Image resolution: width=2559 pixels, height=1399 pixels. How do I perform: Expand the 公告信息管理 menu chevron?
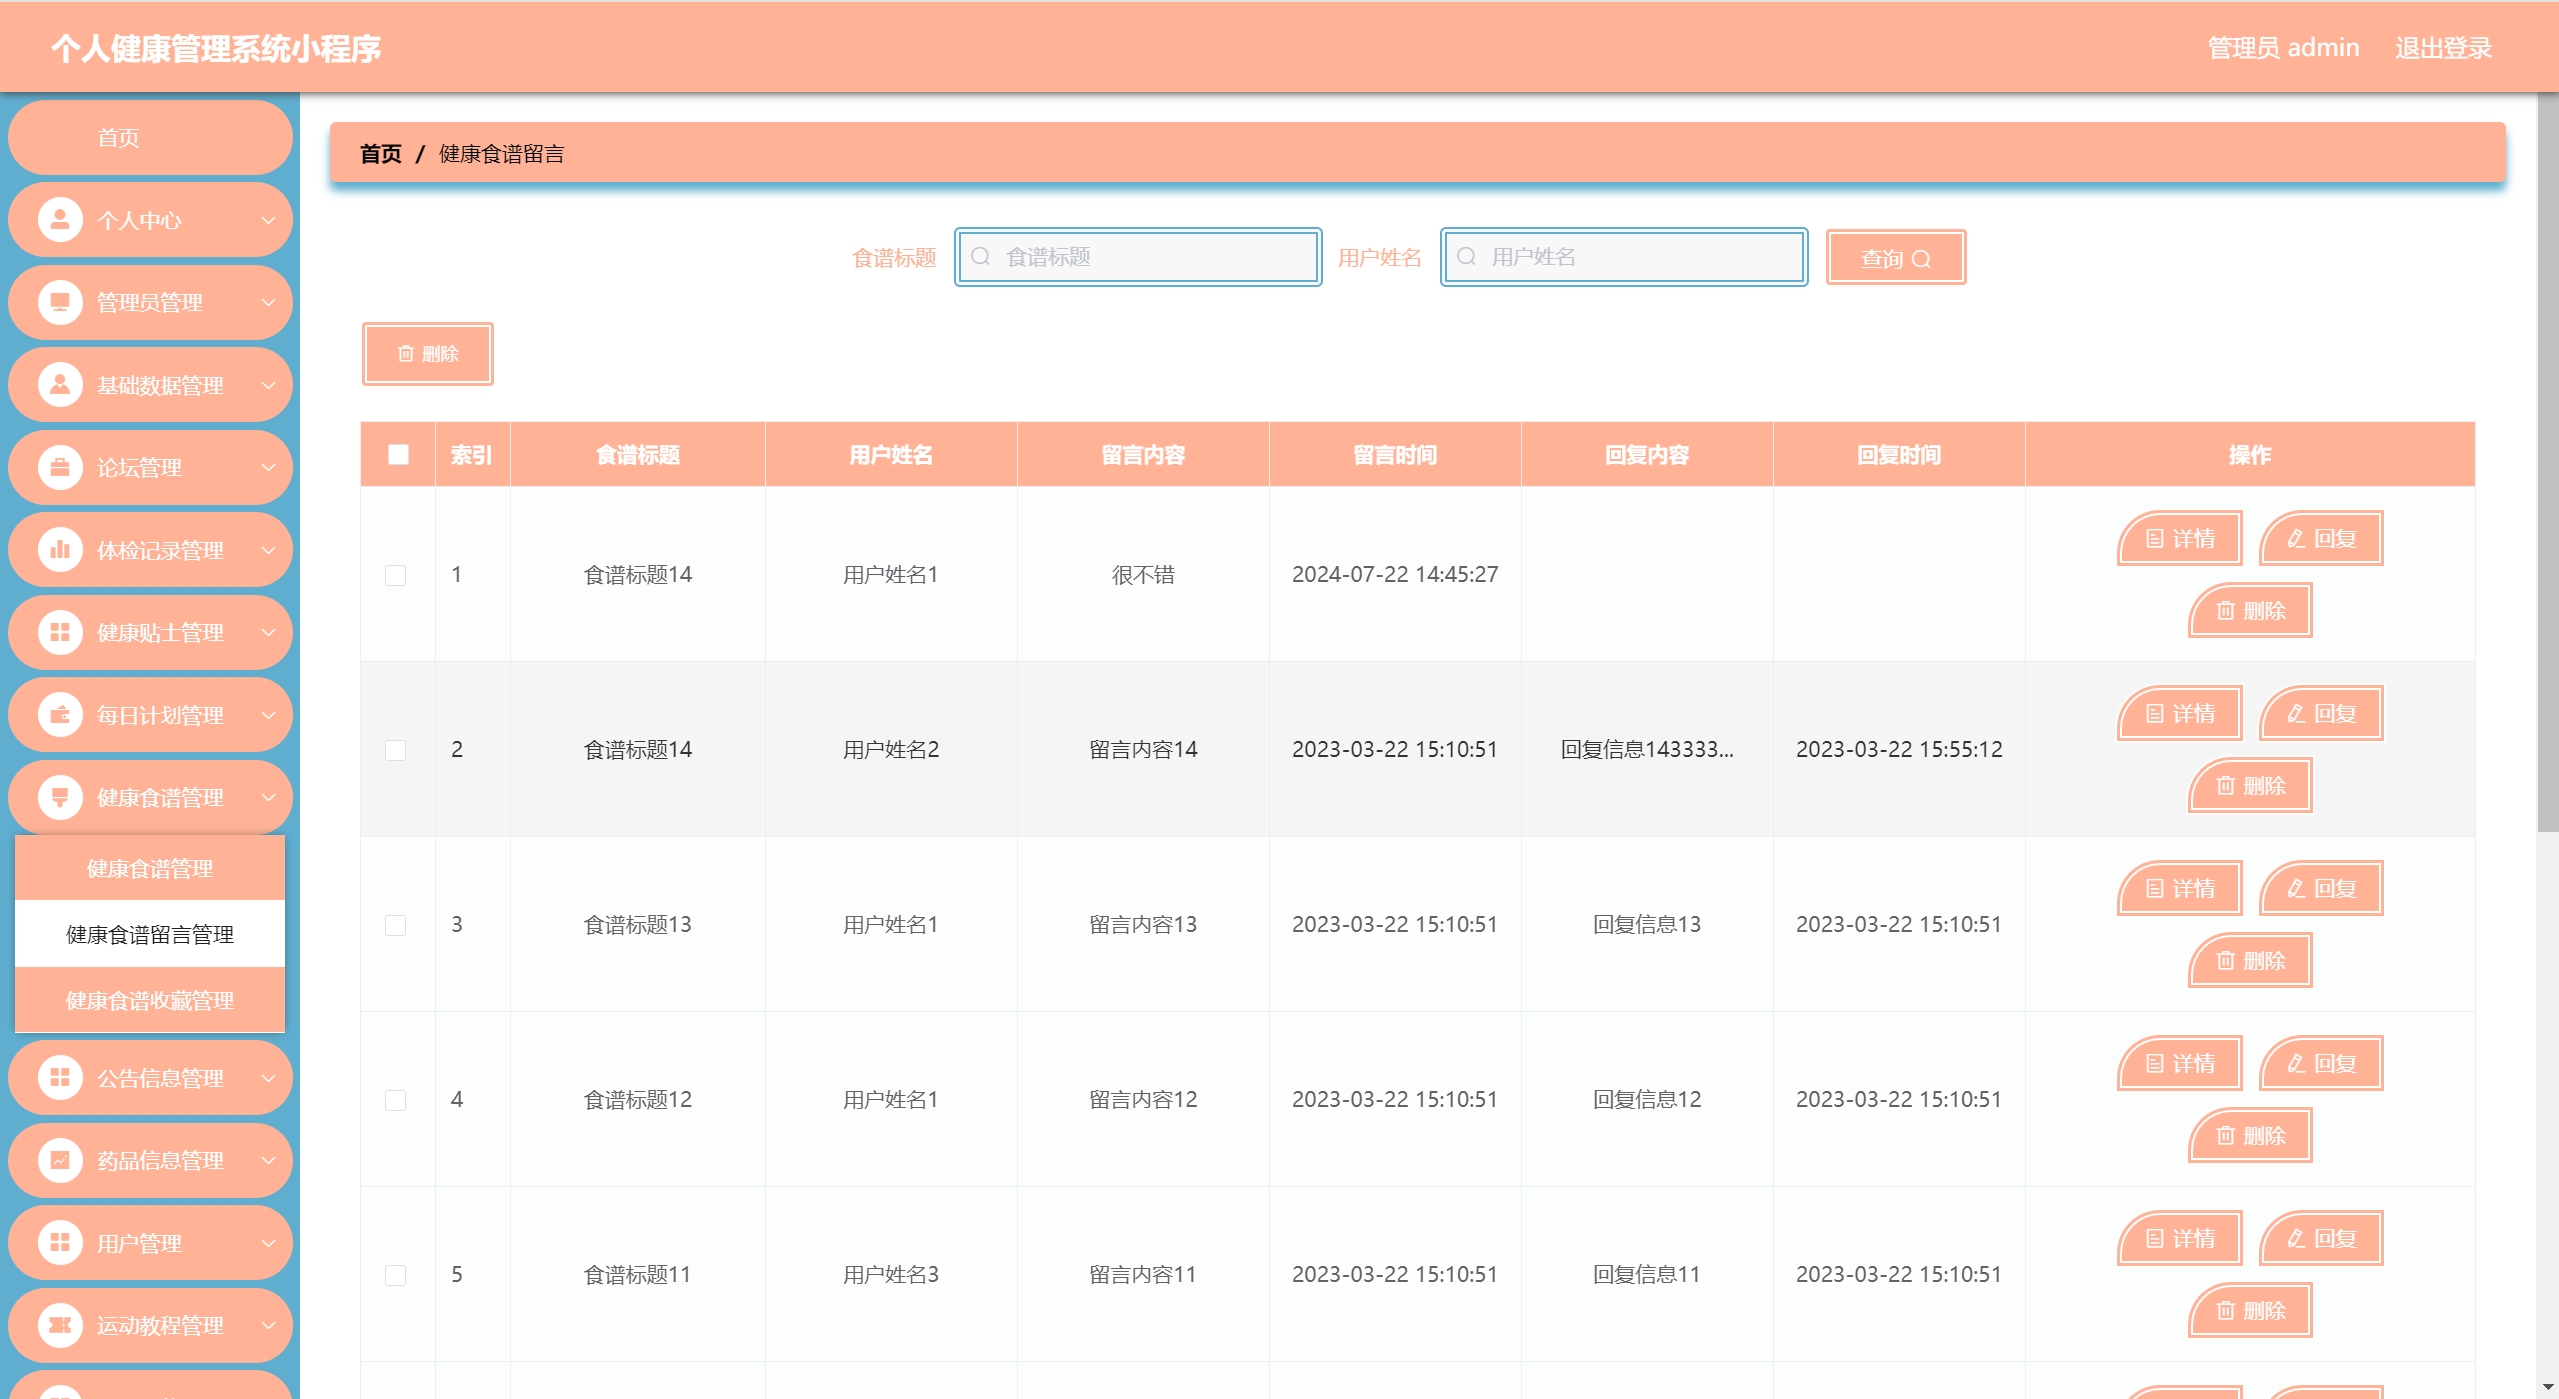coord(268,1078)
